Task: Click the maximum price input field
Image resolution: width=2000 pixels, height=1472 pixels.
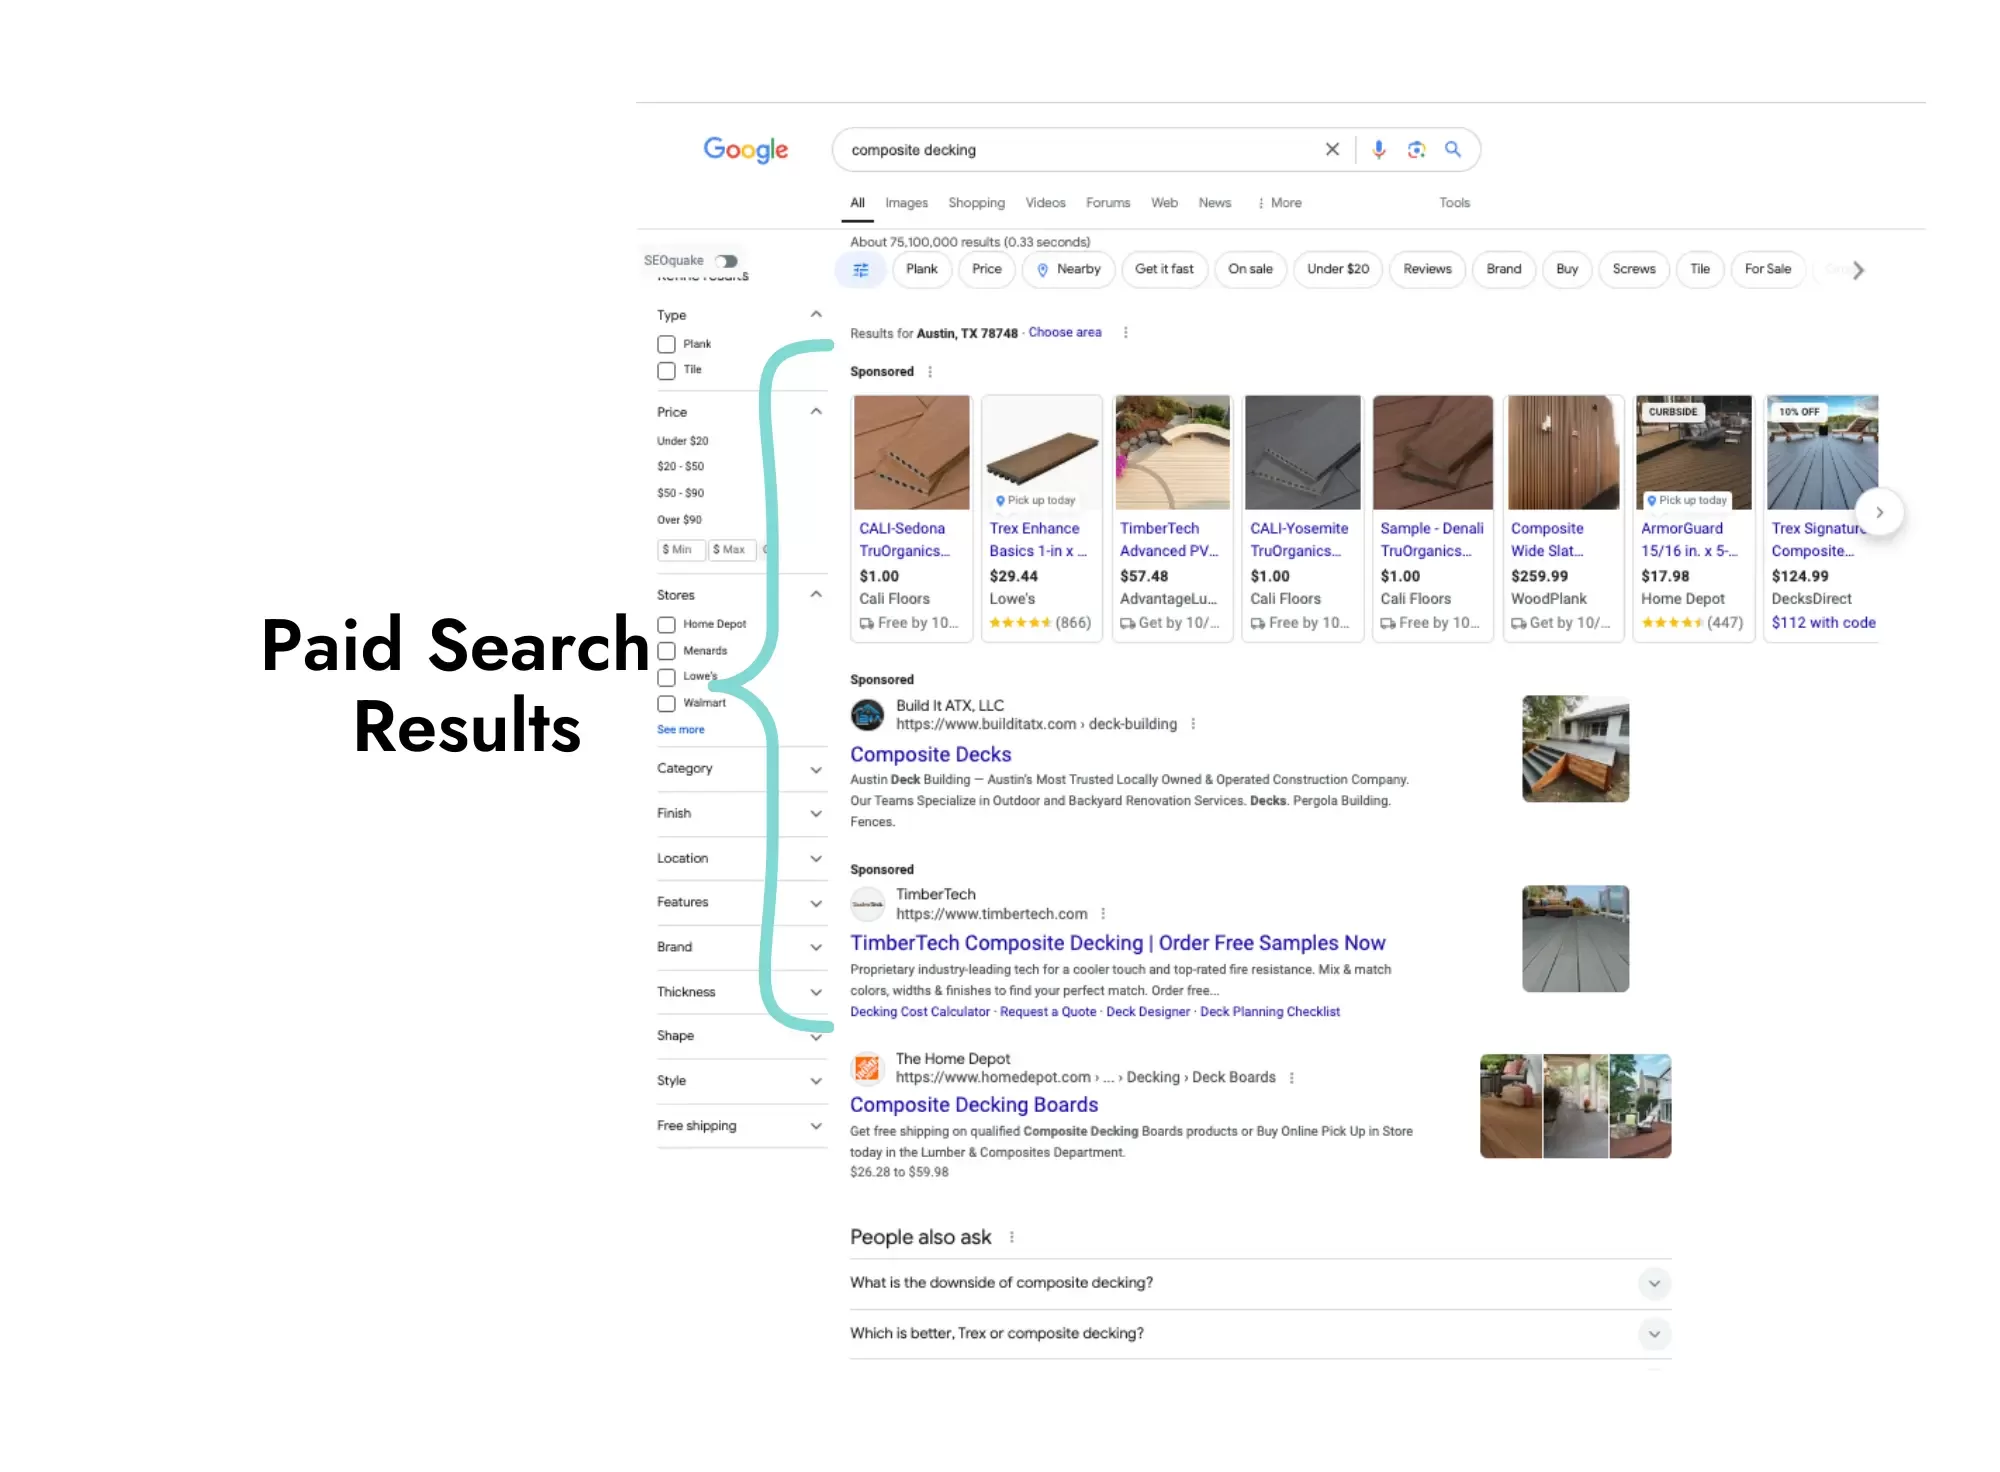Action: (x=732, y=550)
